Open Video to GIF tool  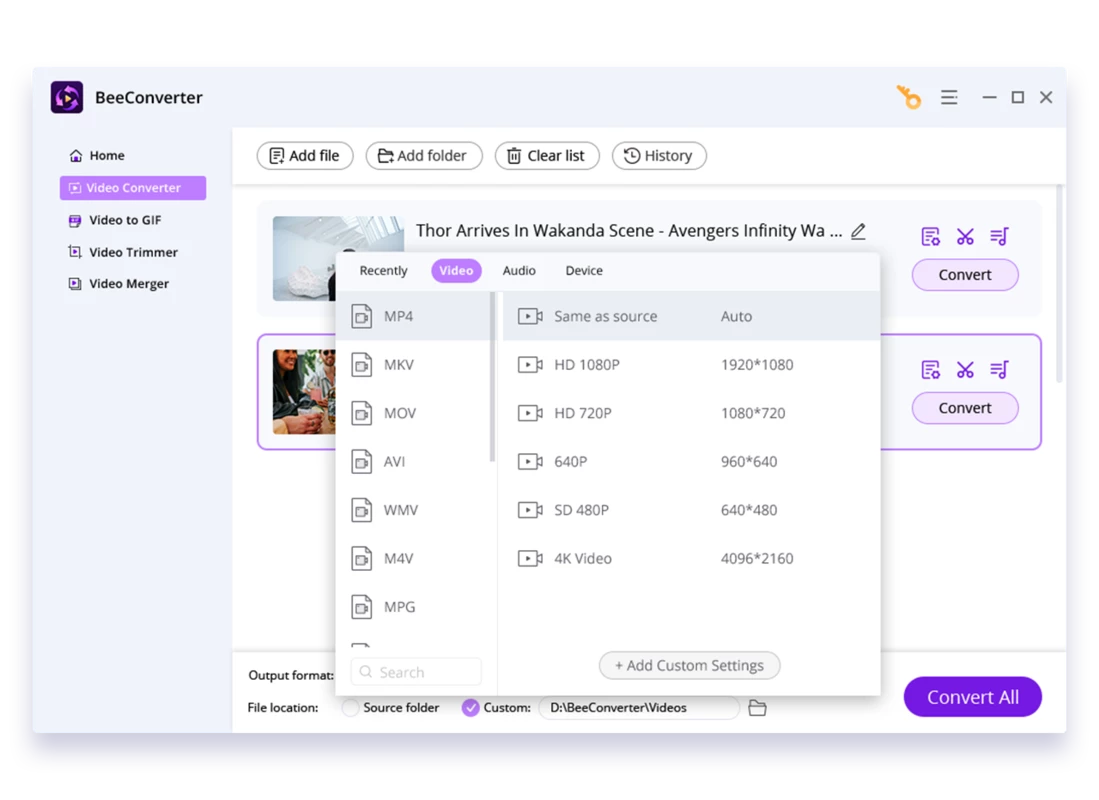115,220
